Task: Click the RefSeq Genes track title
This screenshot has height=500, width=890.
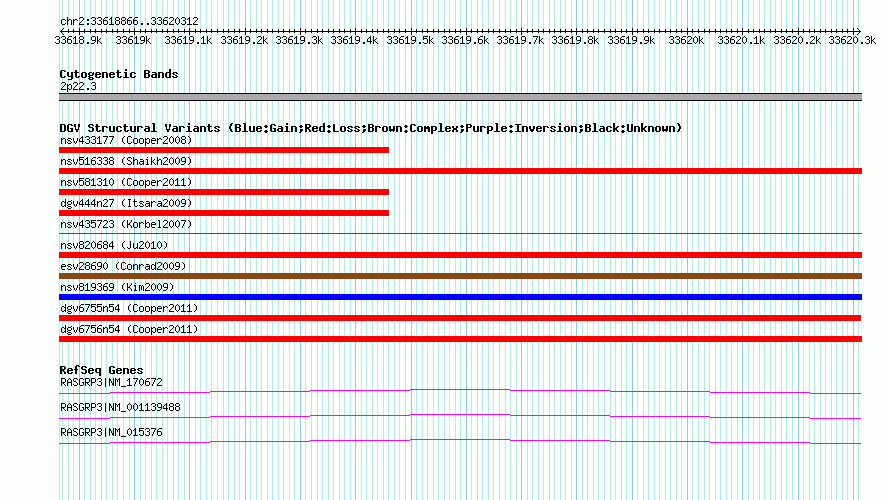Action: pyautogui.click(x=101, y=370)
